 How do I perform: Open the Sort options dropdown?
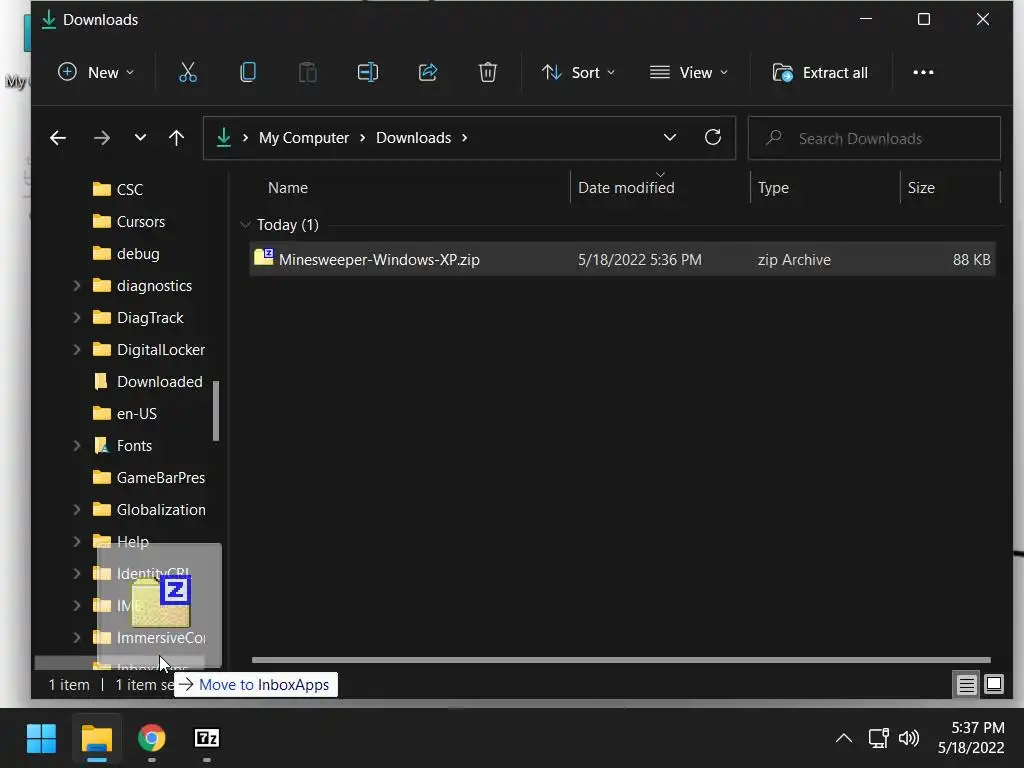579,72
